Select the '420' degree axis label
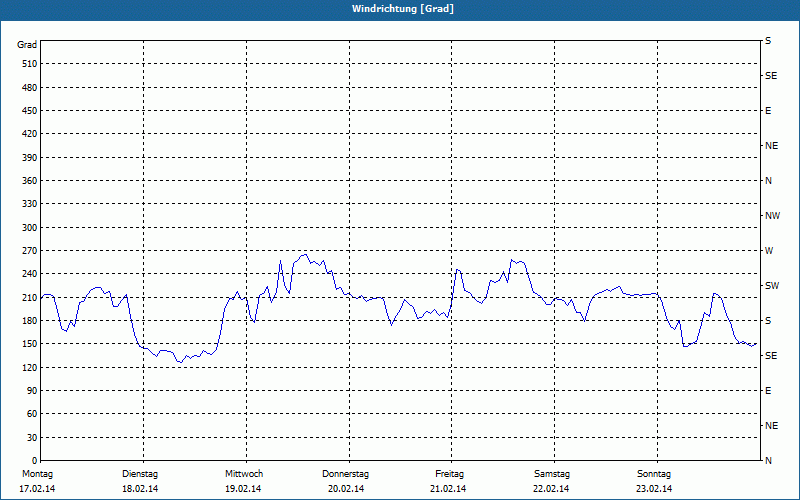The image size is (800, 500). pos(30,134)
